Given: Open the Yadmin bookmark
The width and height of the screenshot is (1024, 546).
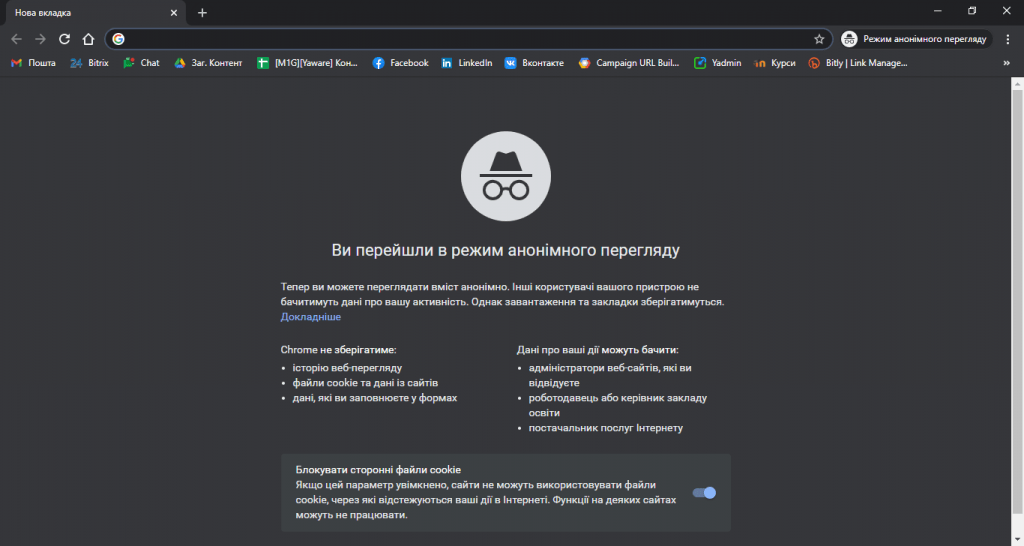Looking at the screenshot, I should 717,63.
